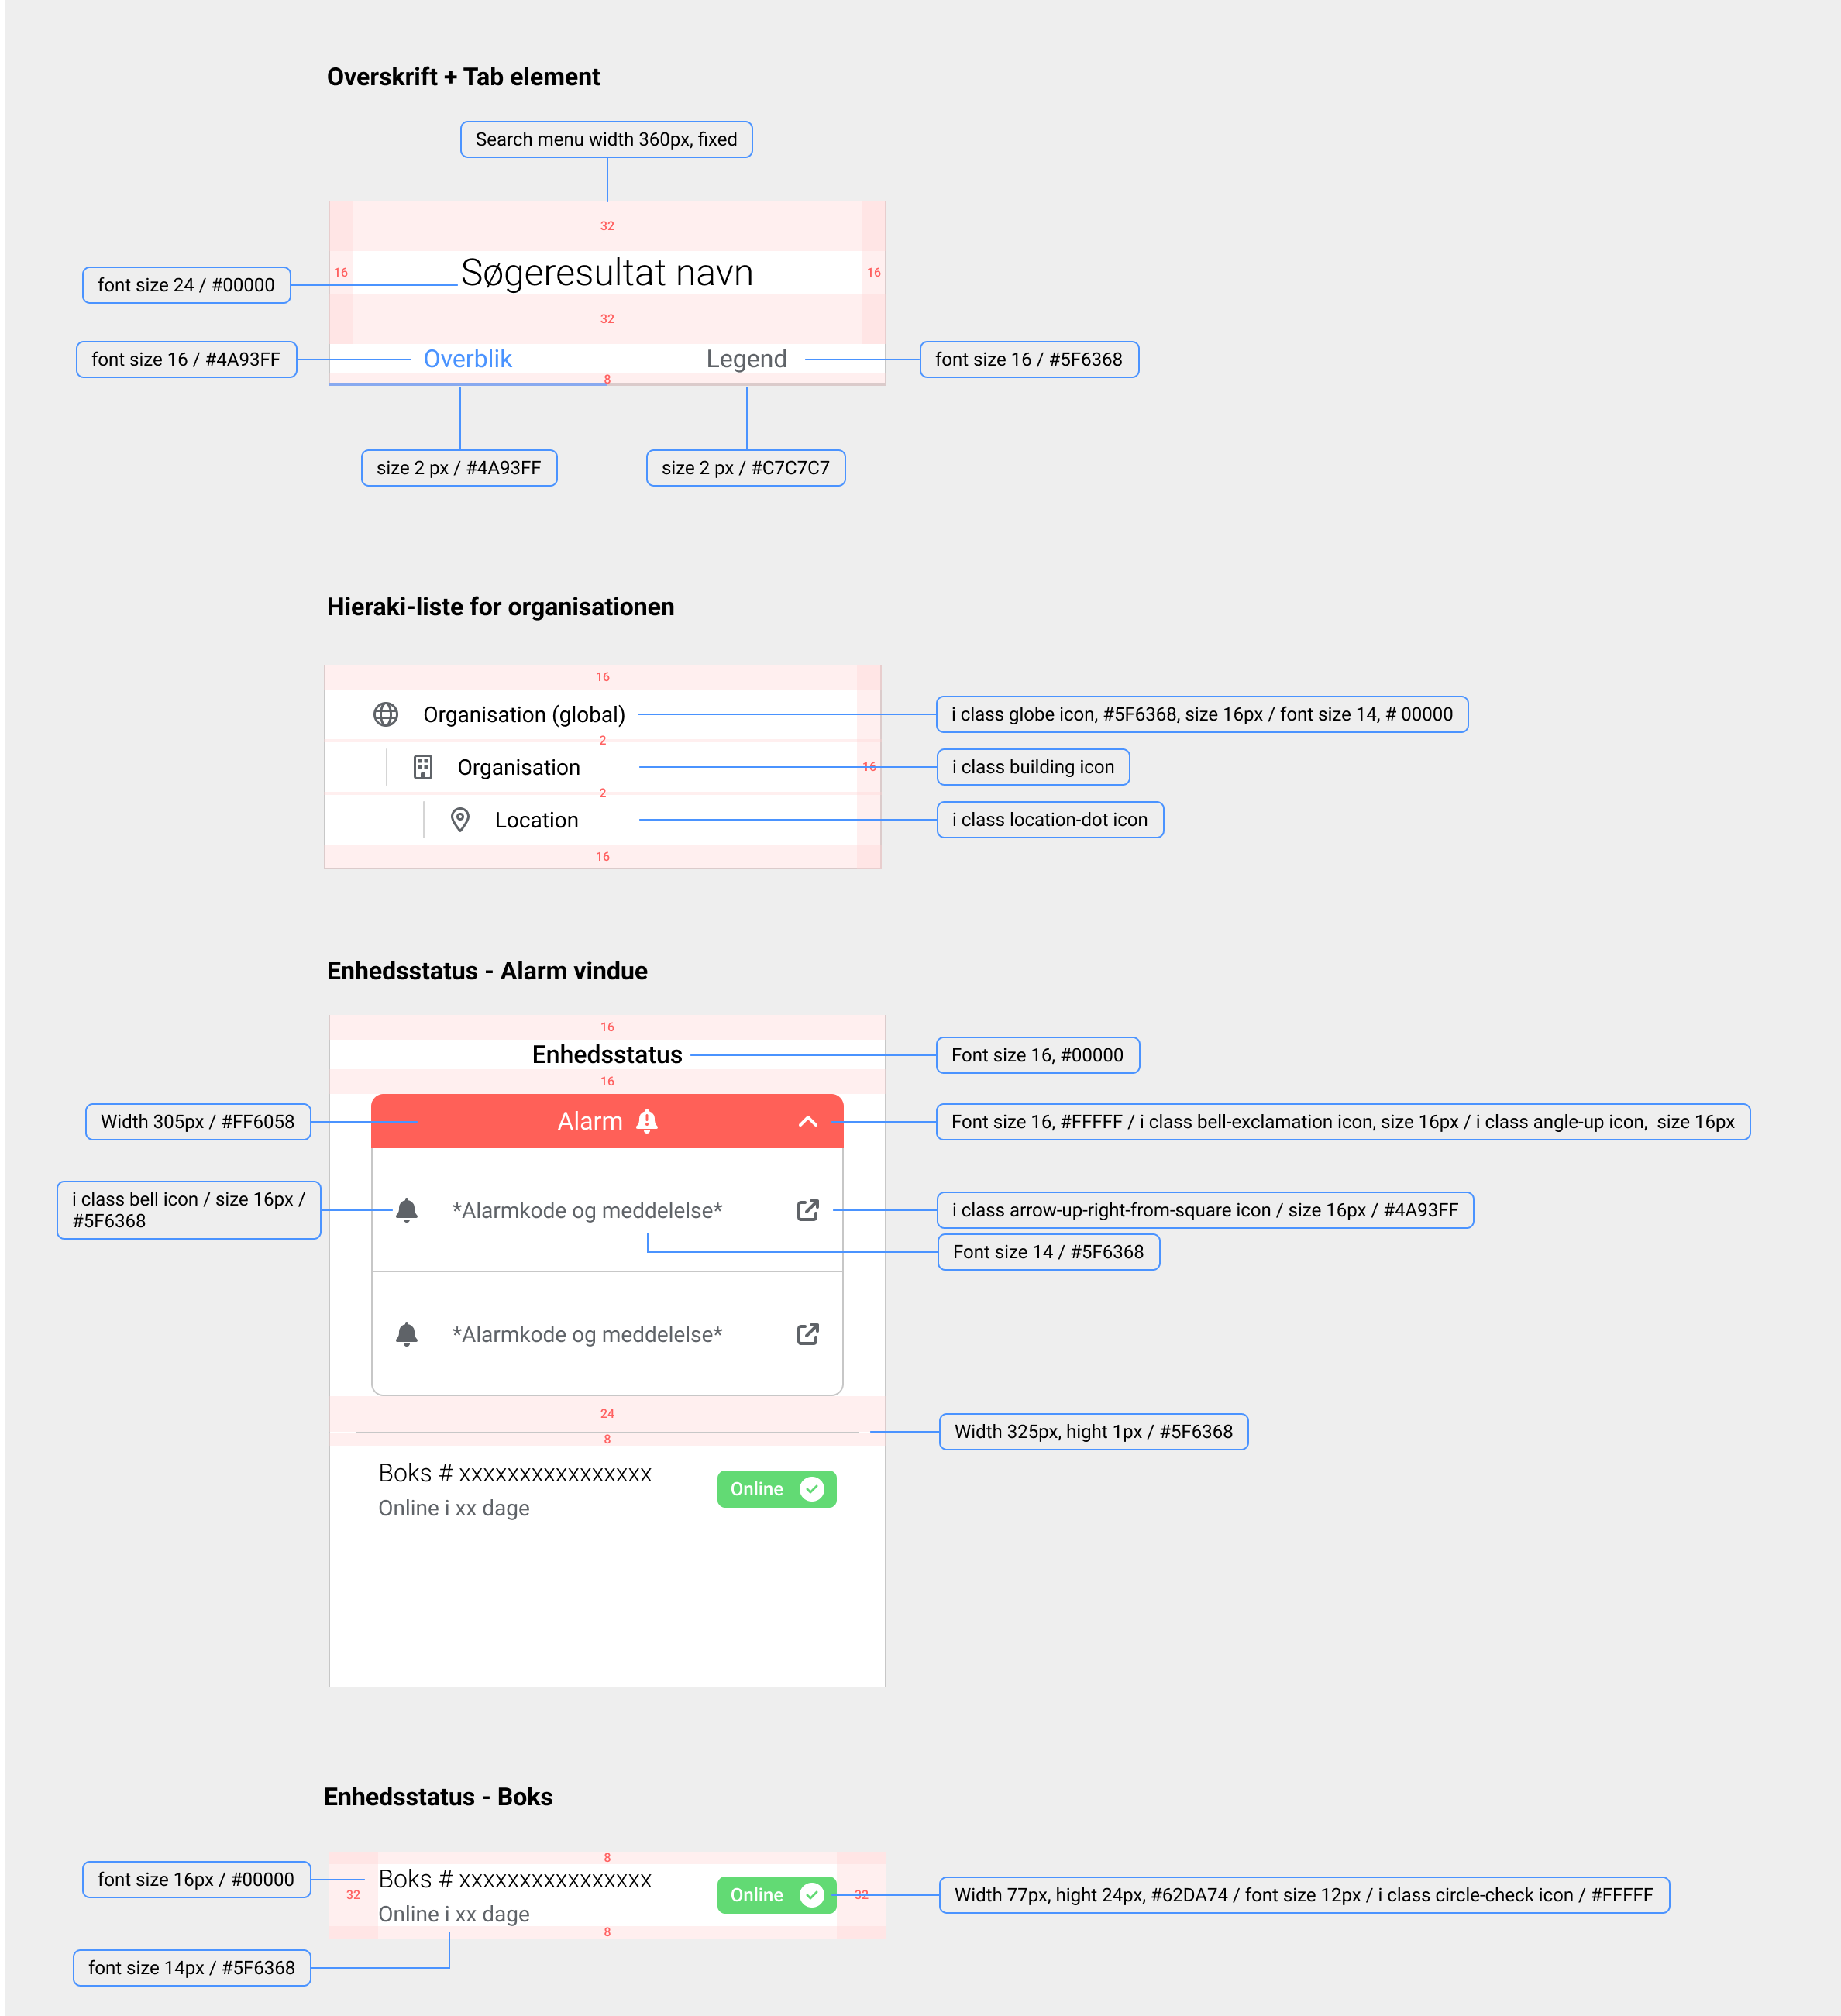
Task: Switch to the Legend tab
Action: (x=746, y=359)
